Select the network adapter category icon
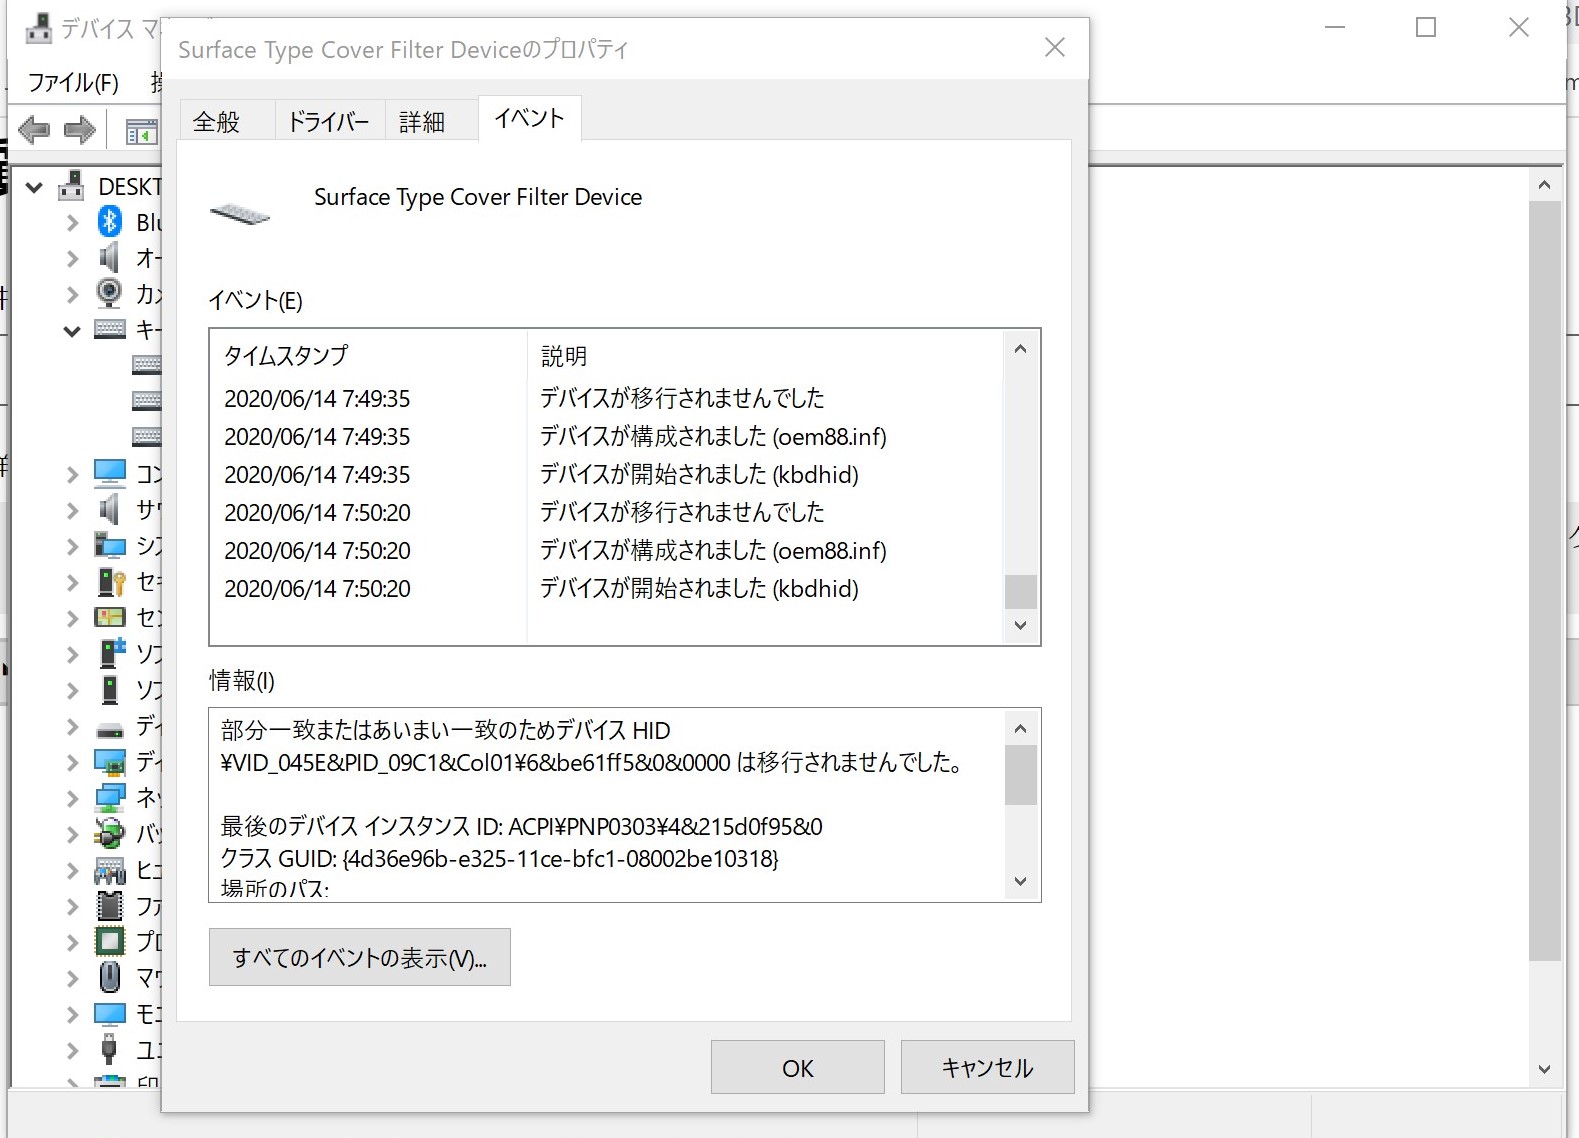Image resolution: width=1579 pixels, height=1138 pixels. (x=110, y=798)
